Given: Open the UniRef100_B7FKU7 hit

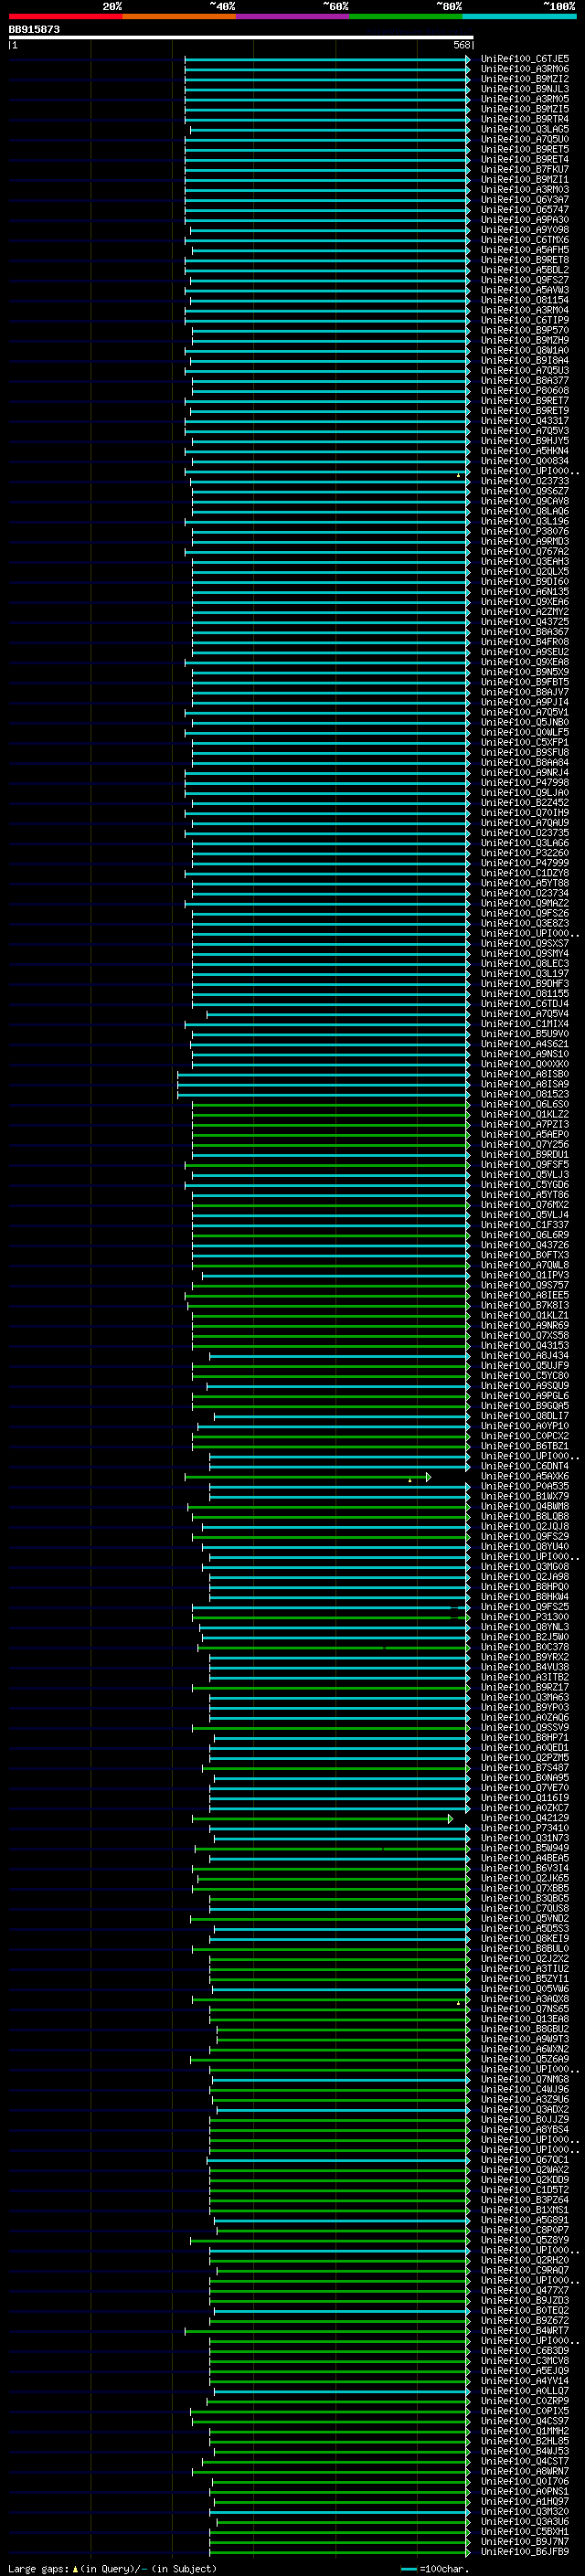Looking at the screenshot, I should click(x=525, y=170).
